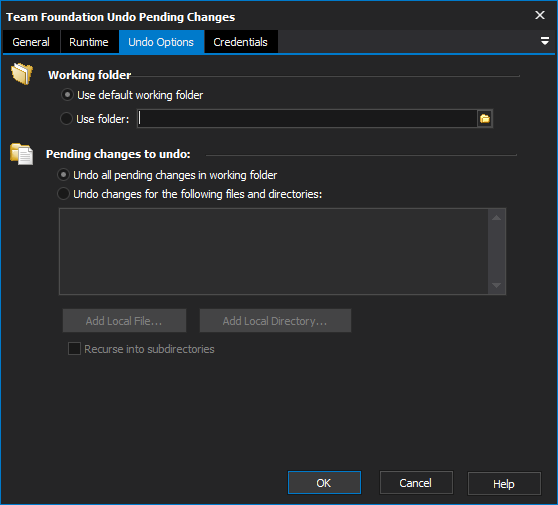Image resolution: width=558 pixels, height=505 pixels.
Task: Open the folder browse icon beside Use folder
Action: click(485, 119)
